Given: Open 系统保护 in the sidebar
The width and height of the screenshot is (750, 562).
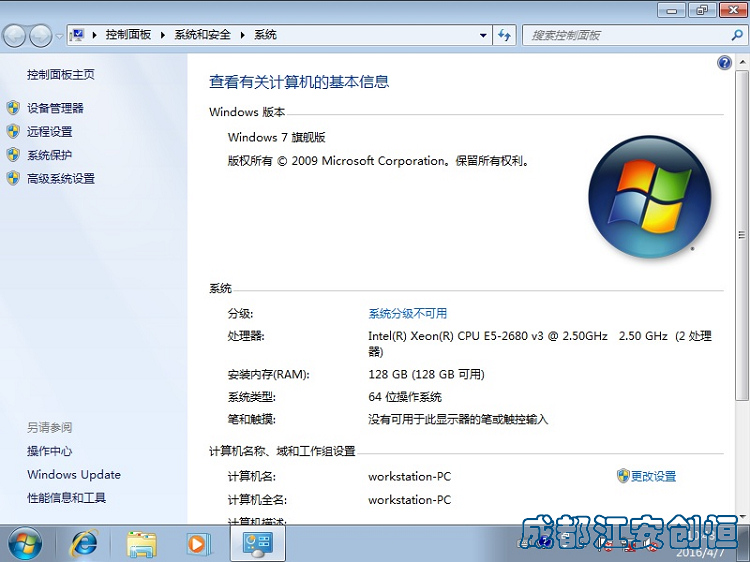Looking at the screenshot, I should 50,155.
